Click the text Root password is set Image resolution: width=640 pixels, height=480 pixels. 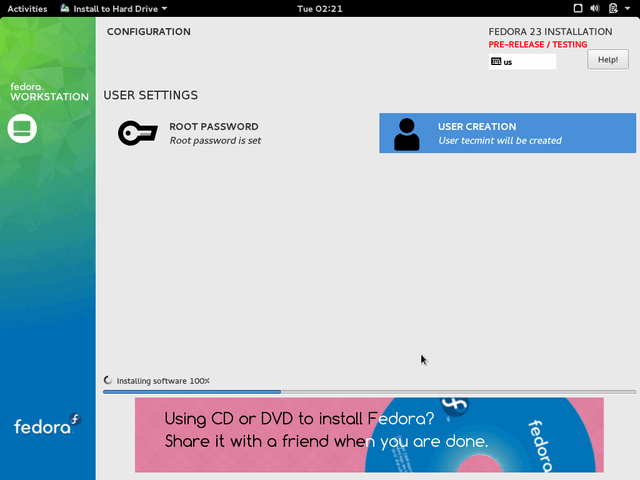point(215,141)
